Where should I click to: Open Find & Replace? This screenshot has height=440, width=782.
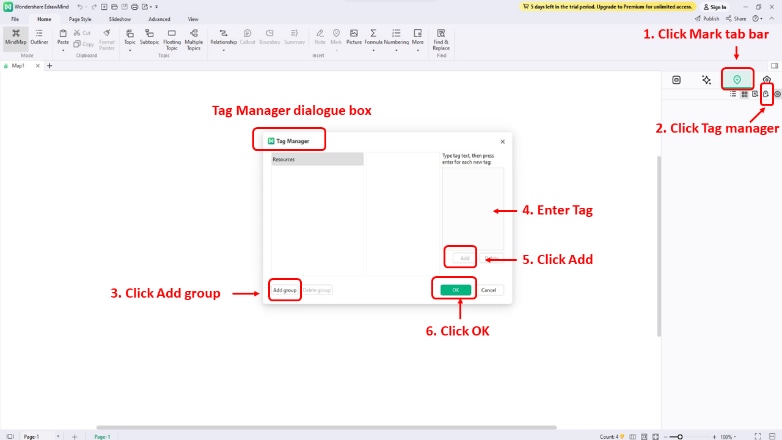pos(441,39)
